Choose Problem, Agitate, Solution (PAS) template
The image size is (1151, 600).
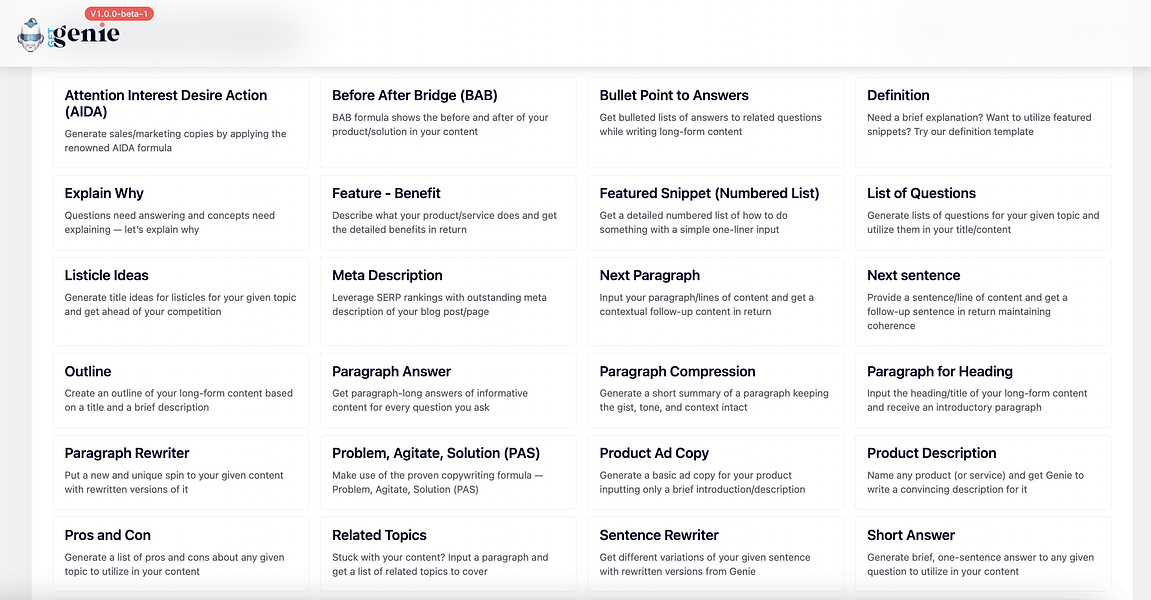[448, 472]
